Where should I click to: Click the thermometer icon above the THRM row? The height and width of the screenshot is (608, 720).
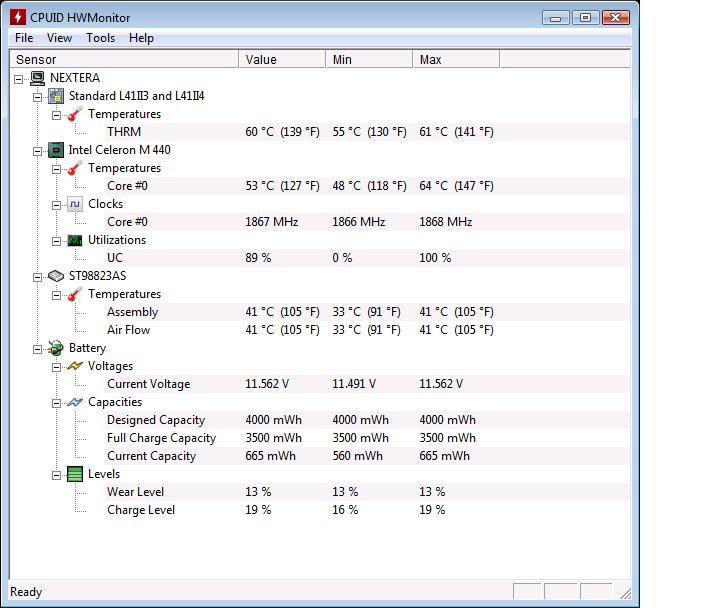point(74,114)
